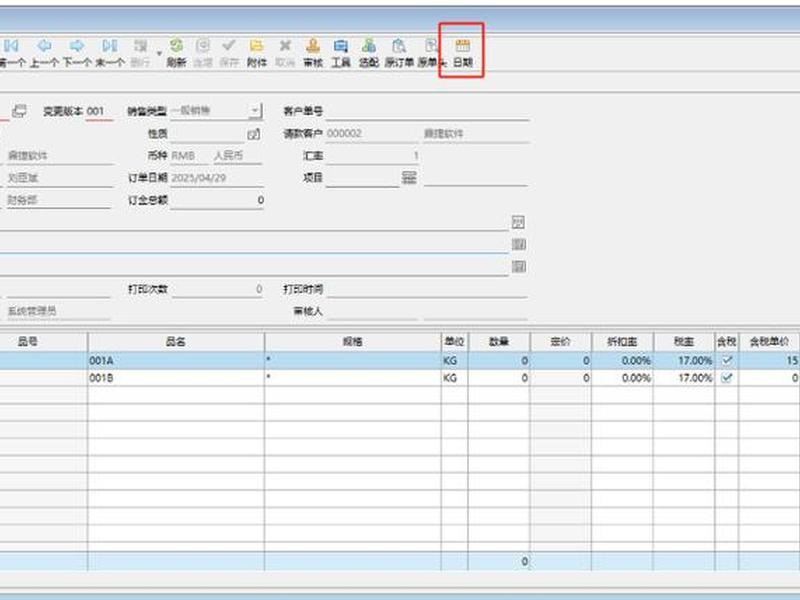Click the 税率 column header

[x=684, y=342]
